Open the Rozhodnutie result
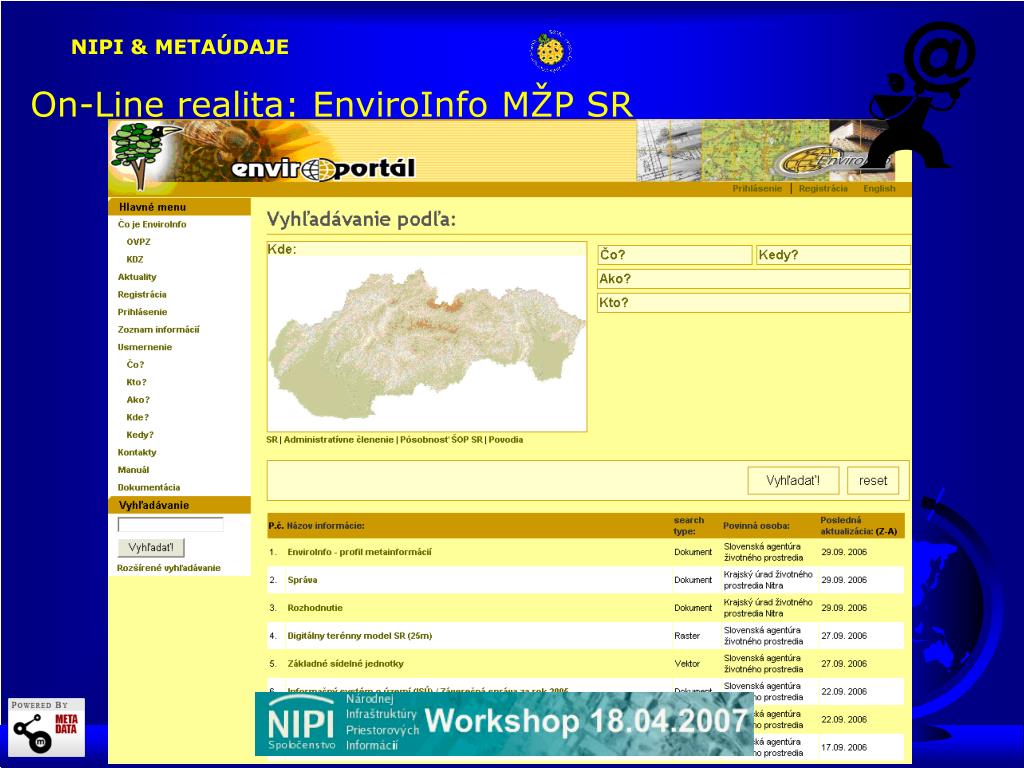1024x768 pixels. (315, 608)
